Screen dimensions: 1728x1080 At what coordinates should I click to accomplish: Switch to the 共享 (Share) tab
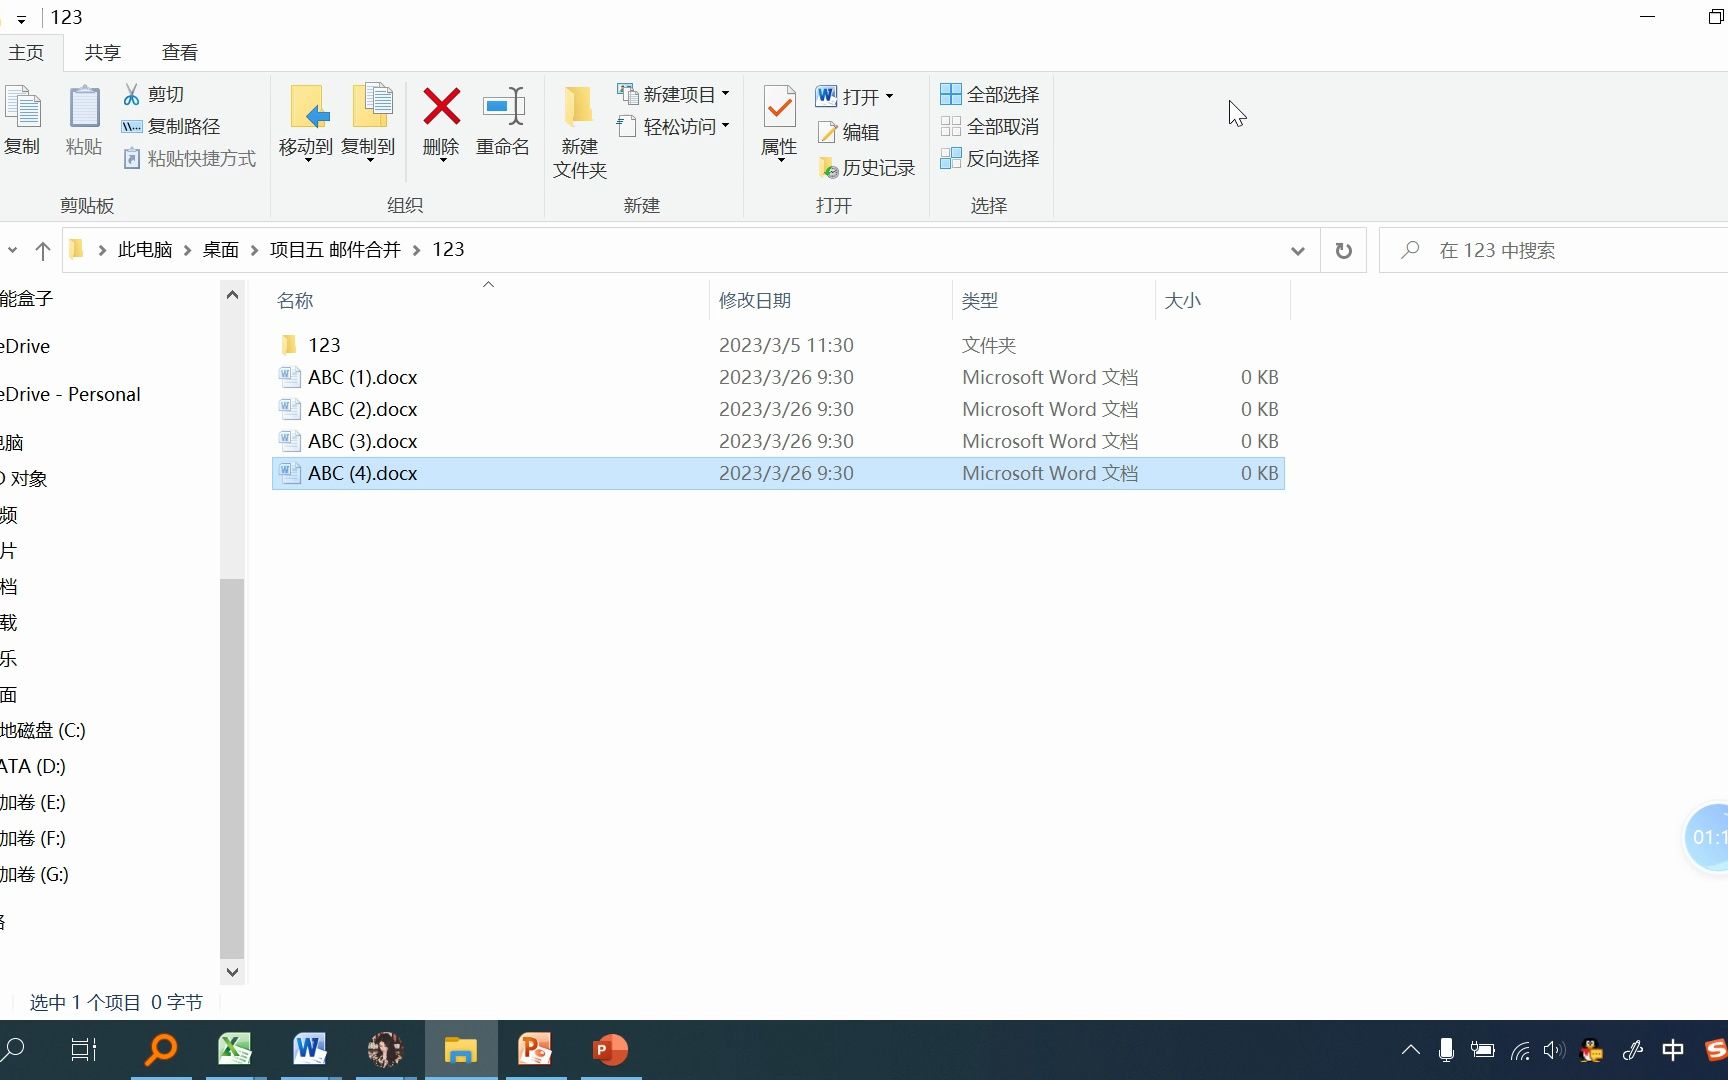pyautogui.click(x=101, y=52)
